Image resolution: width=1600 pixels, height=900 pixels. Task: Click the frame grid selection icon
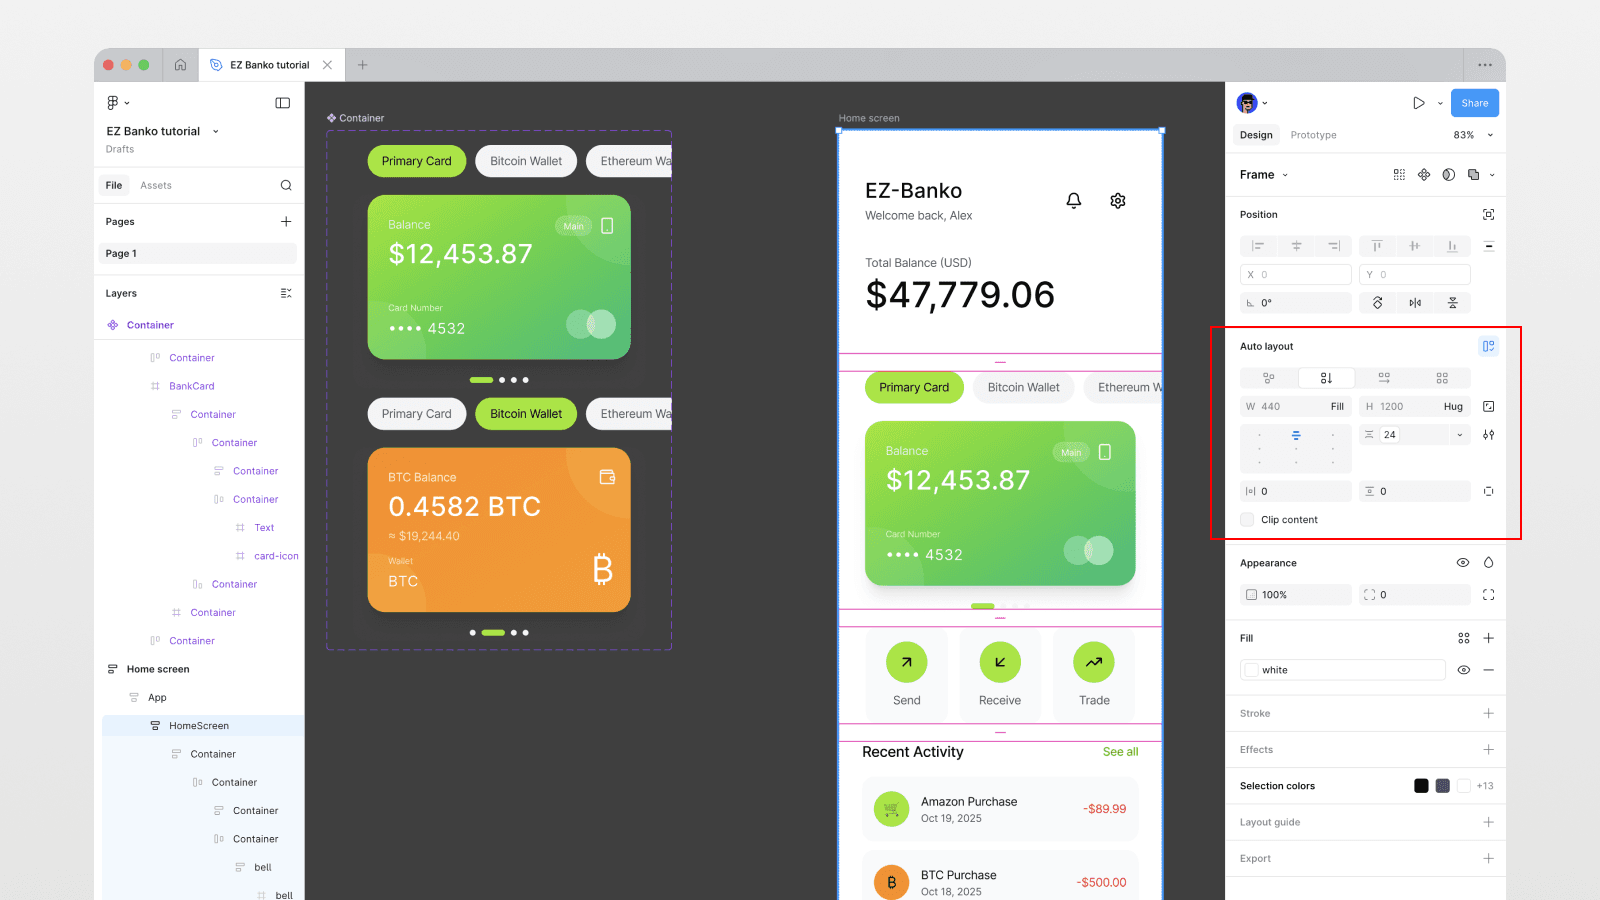[1399, 175]
